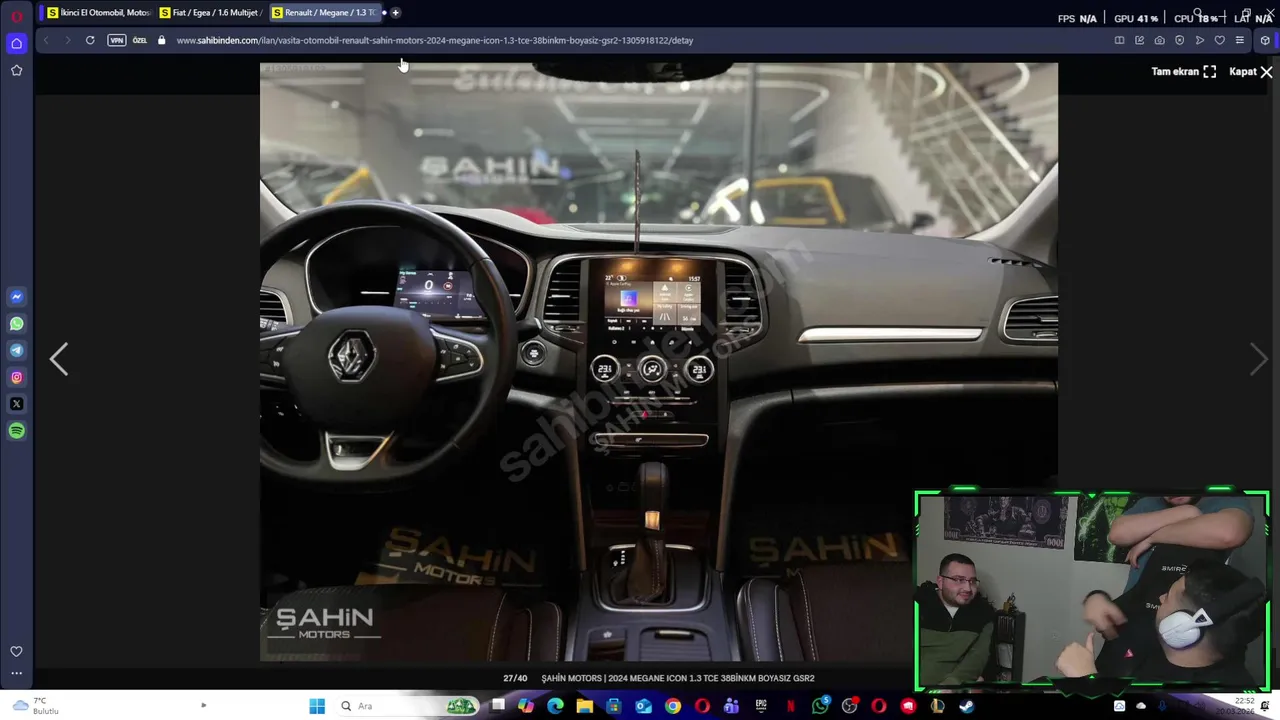The image size is (1280, 720).
Task: Switch to İkinci El Otomobil tab
Action: 98,13
